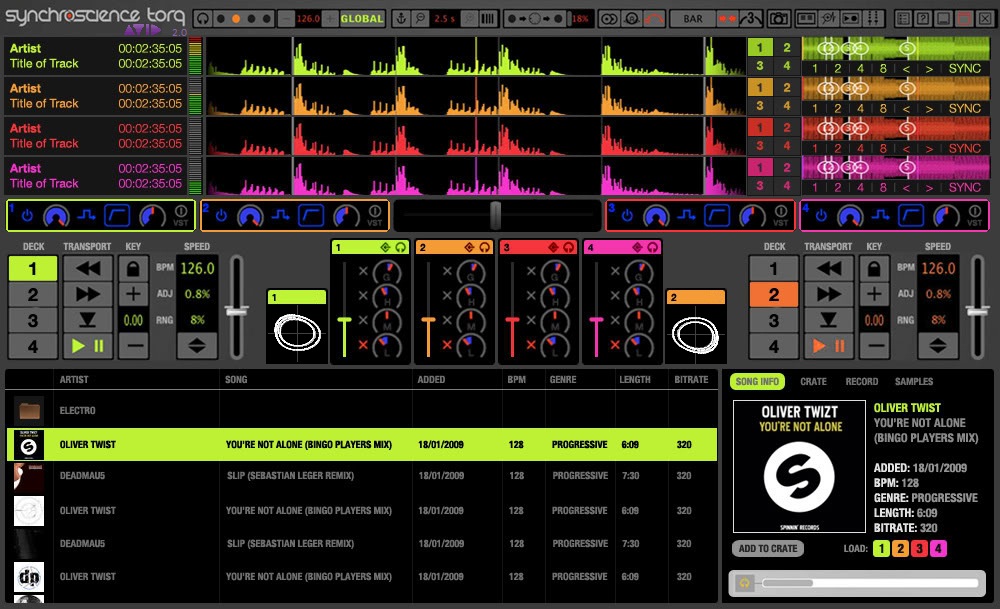This screenshot has height=609, width=1000.
Task: Click the headphone icon in the top toolbar
Action: (203, 18)
